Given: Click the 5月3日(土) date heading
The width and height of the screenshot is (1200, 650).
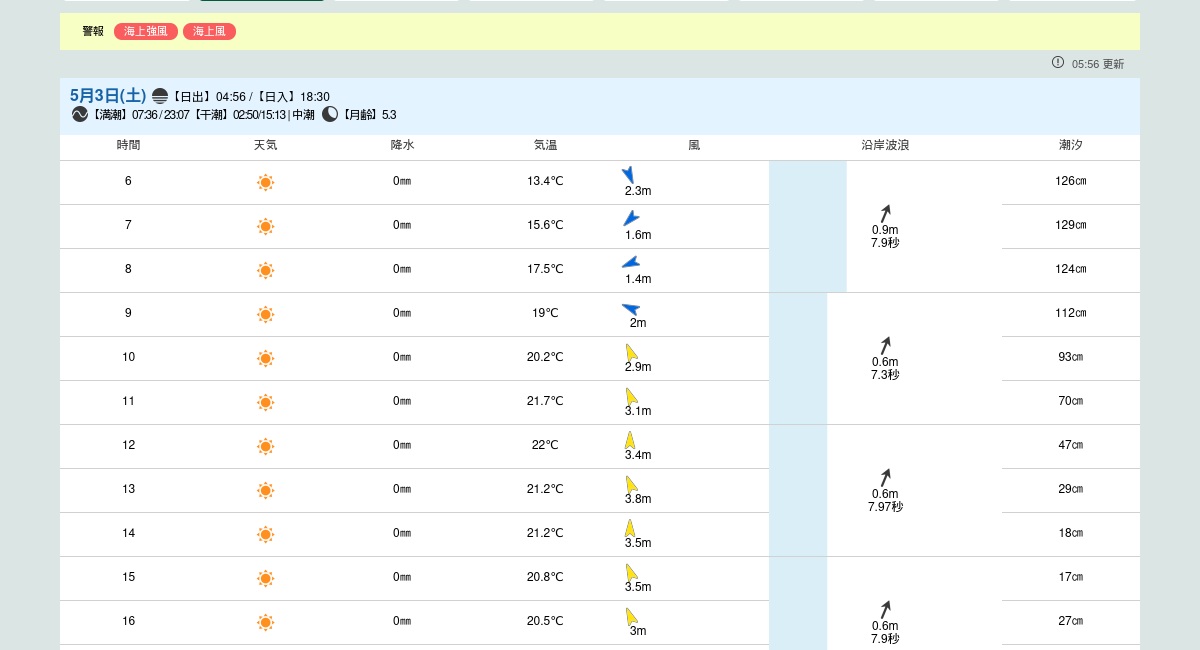Looking at the screenshot, I should [x=108, y=96].
